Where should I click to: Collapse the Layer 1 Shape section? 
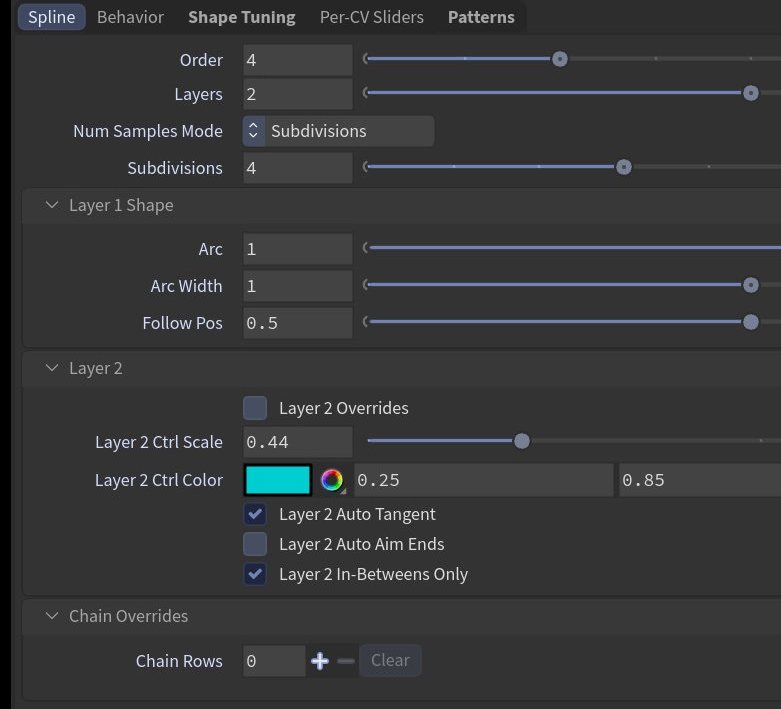52,205
